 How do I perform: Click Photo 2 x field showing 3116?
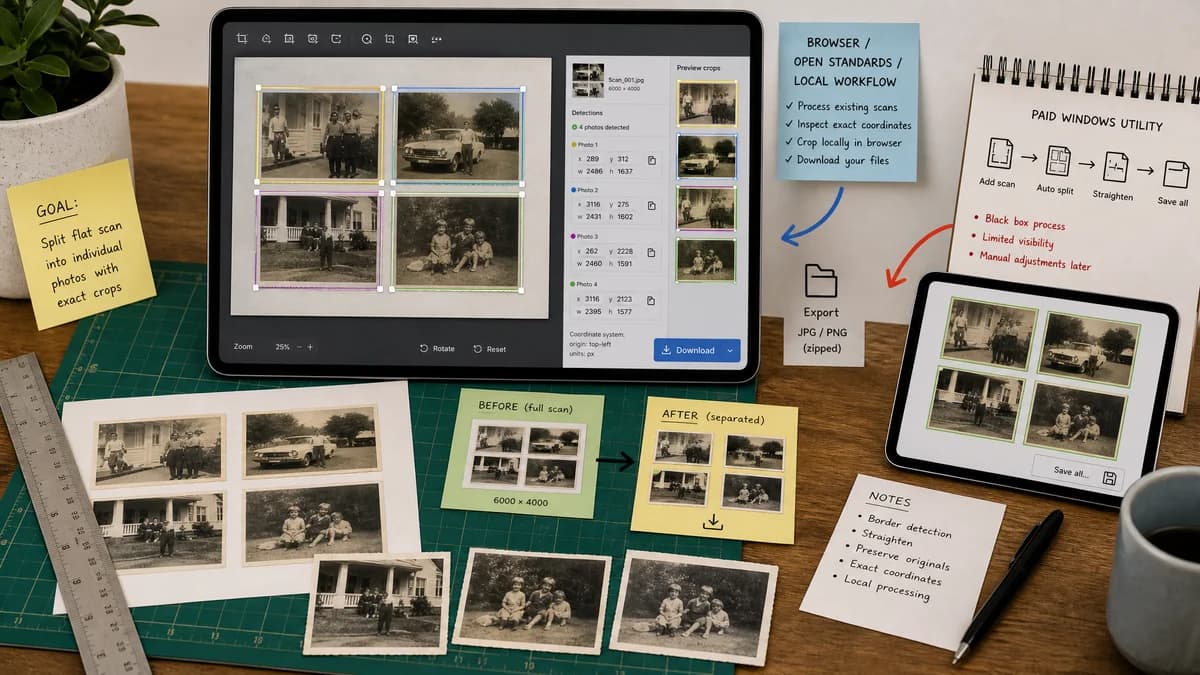point(589,203)
